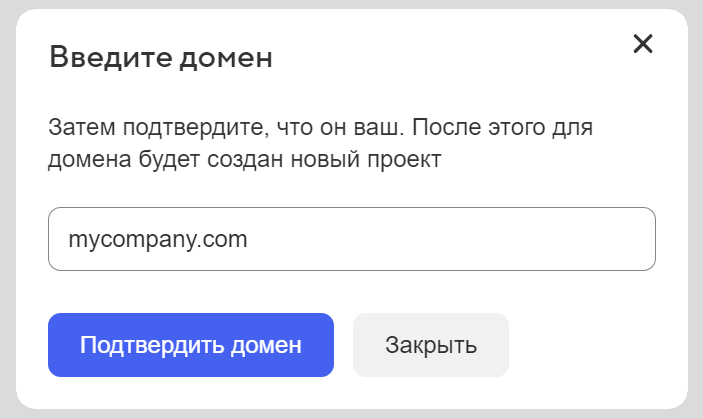Viewport: 703px width, 419px height.
Task: Dismiss the dialog using Закрыть
Action: click(431, 345)
